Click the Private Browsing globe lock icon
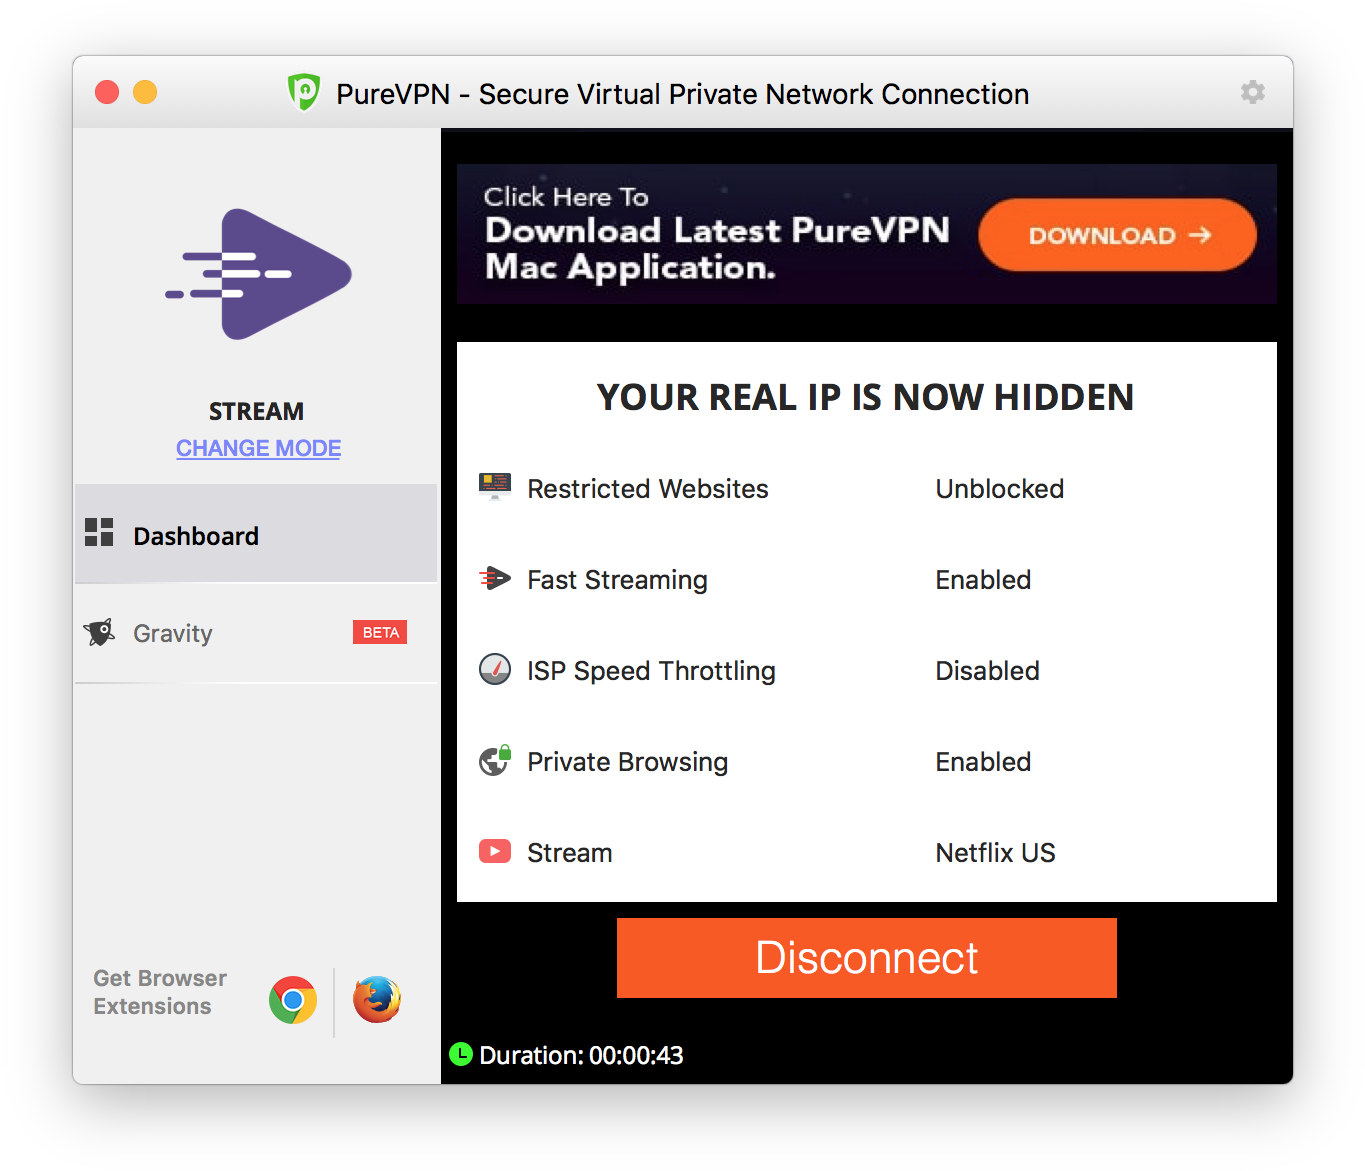The width and height of the screenshot is (1365, 1171). (495, 760)
